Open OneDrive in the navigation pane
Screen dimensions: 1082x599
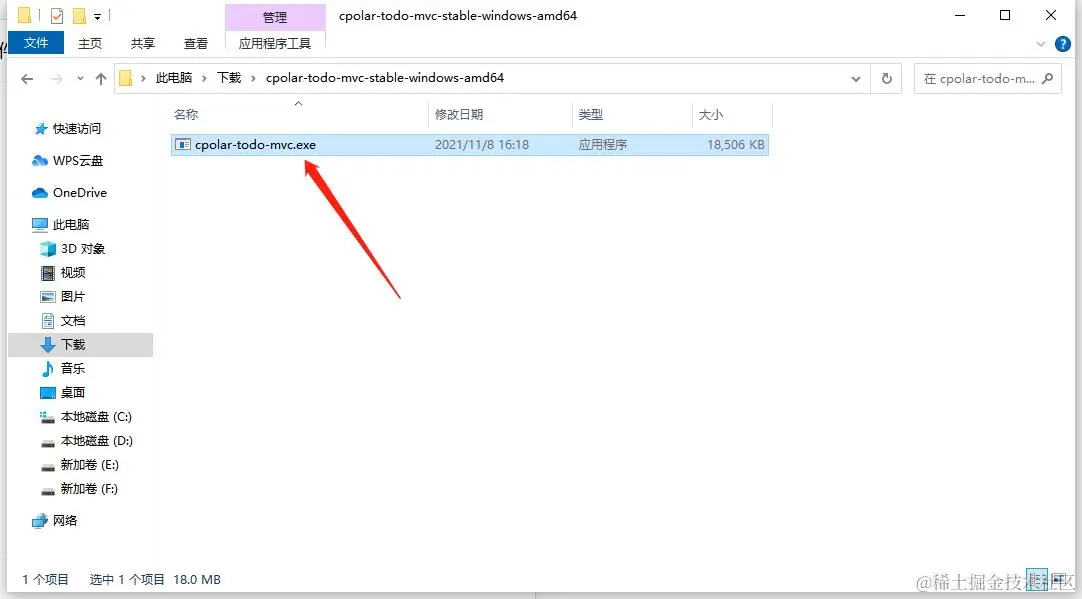click(79, 193)
